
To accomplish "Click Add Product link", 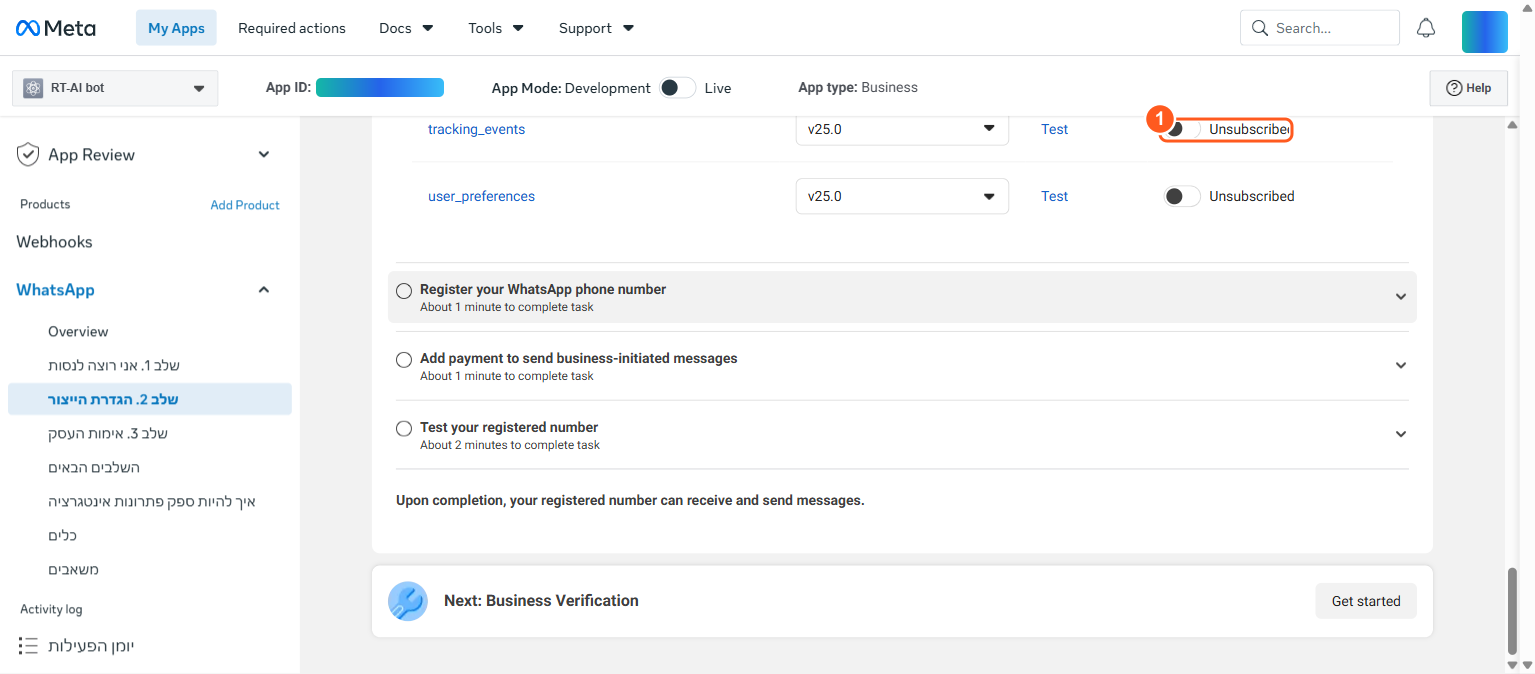I will click(x=245, y=205).
